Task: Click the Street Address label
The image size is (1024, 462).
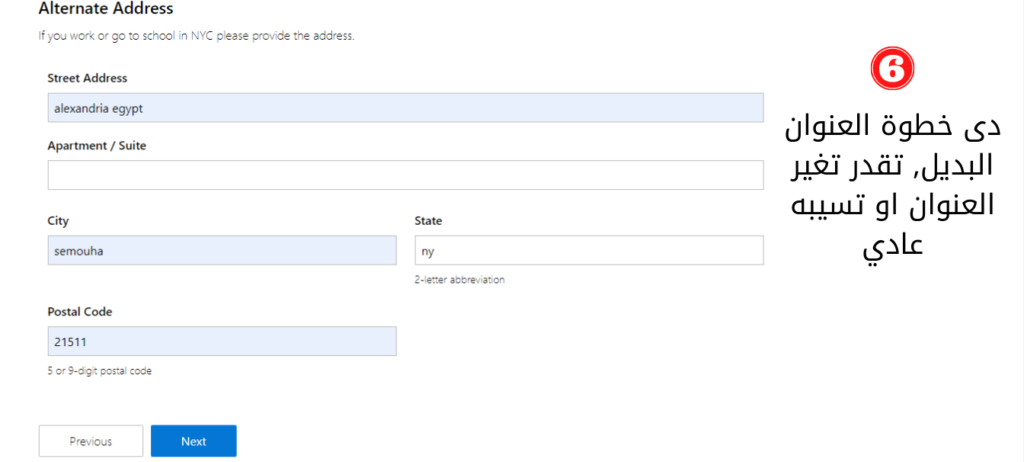Action: coord(88,78)
